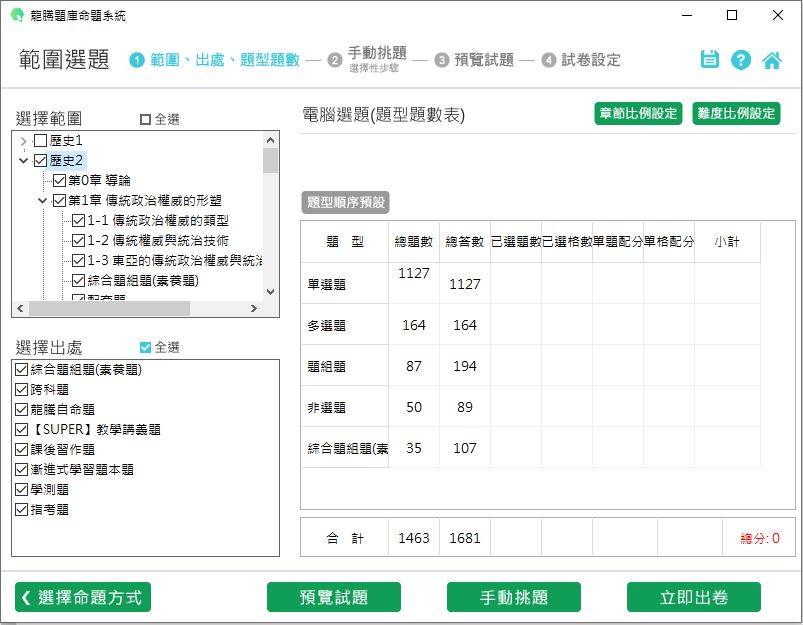Go to step 手動挑題 in wizard
Viewport: 803px width, 625px height.
(377, 53)
